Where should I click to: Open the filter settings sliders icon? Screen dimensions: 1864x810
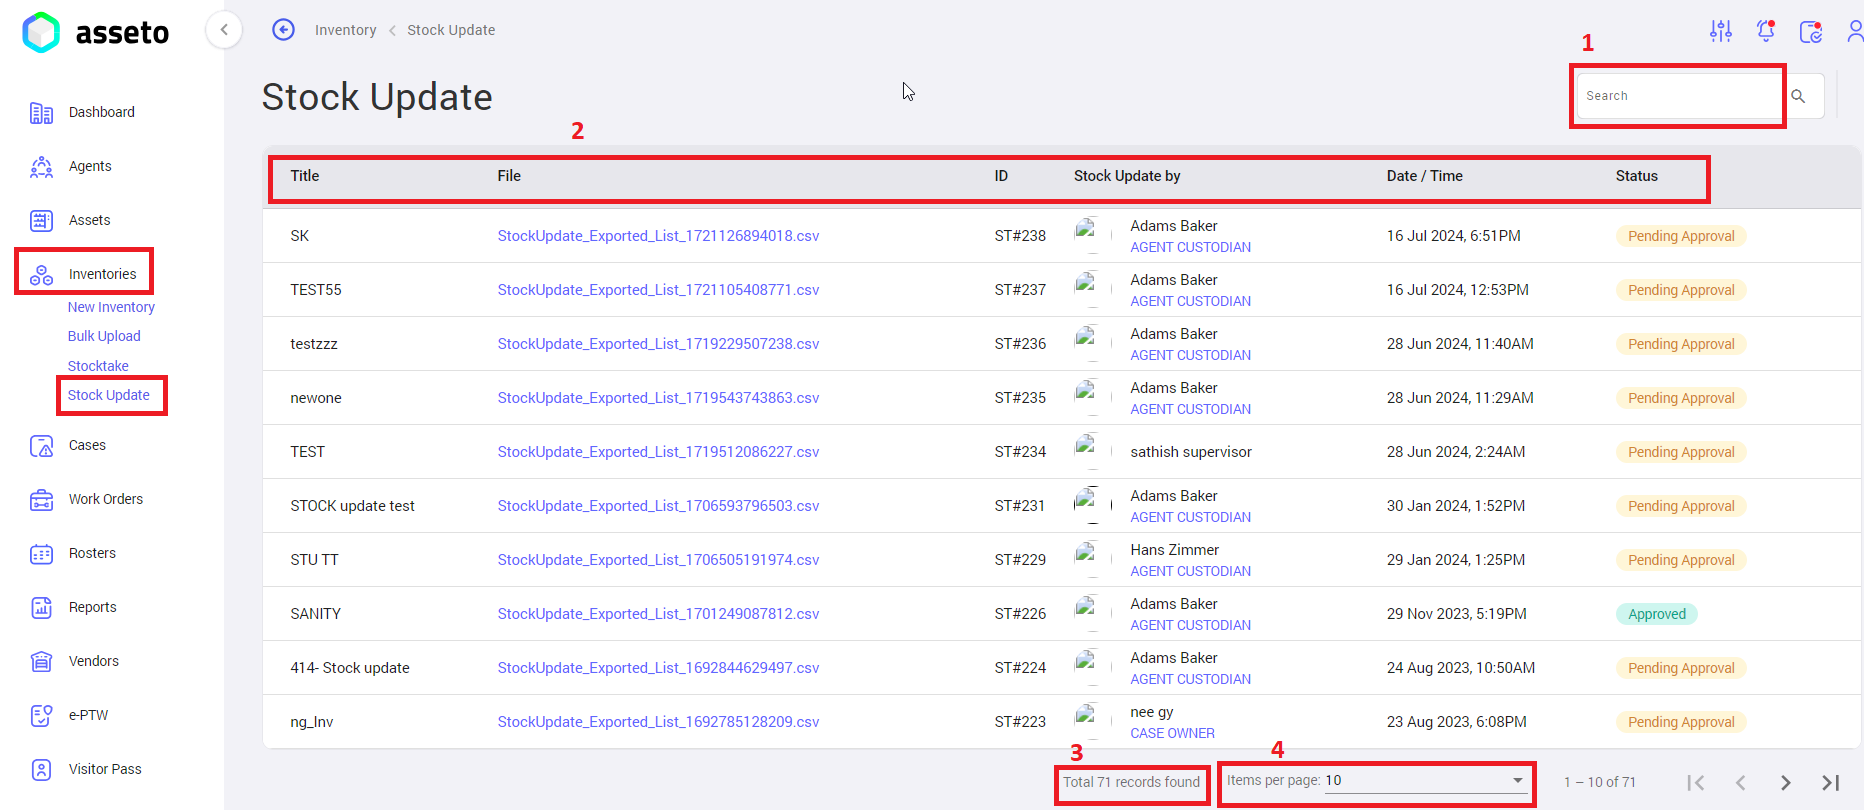pos(1720,31)
